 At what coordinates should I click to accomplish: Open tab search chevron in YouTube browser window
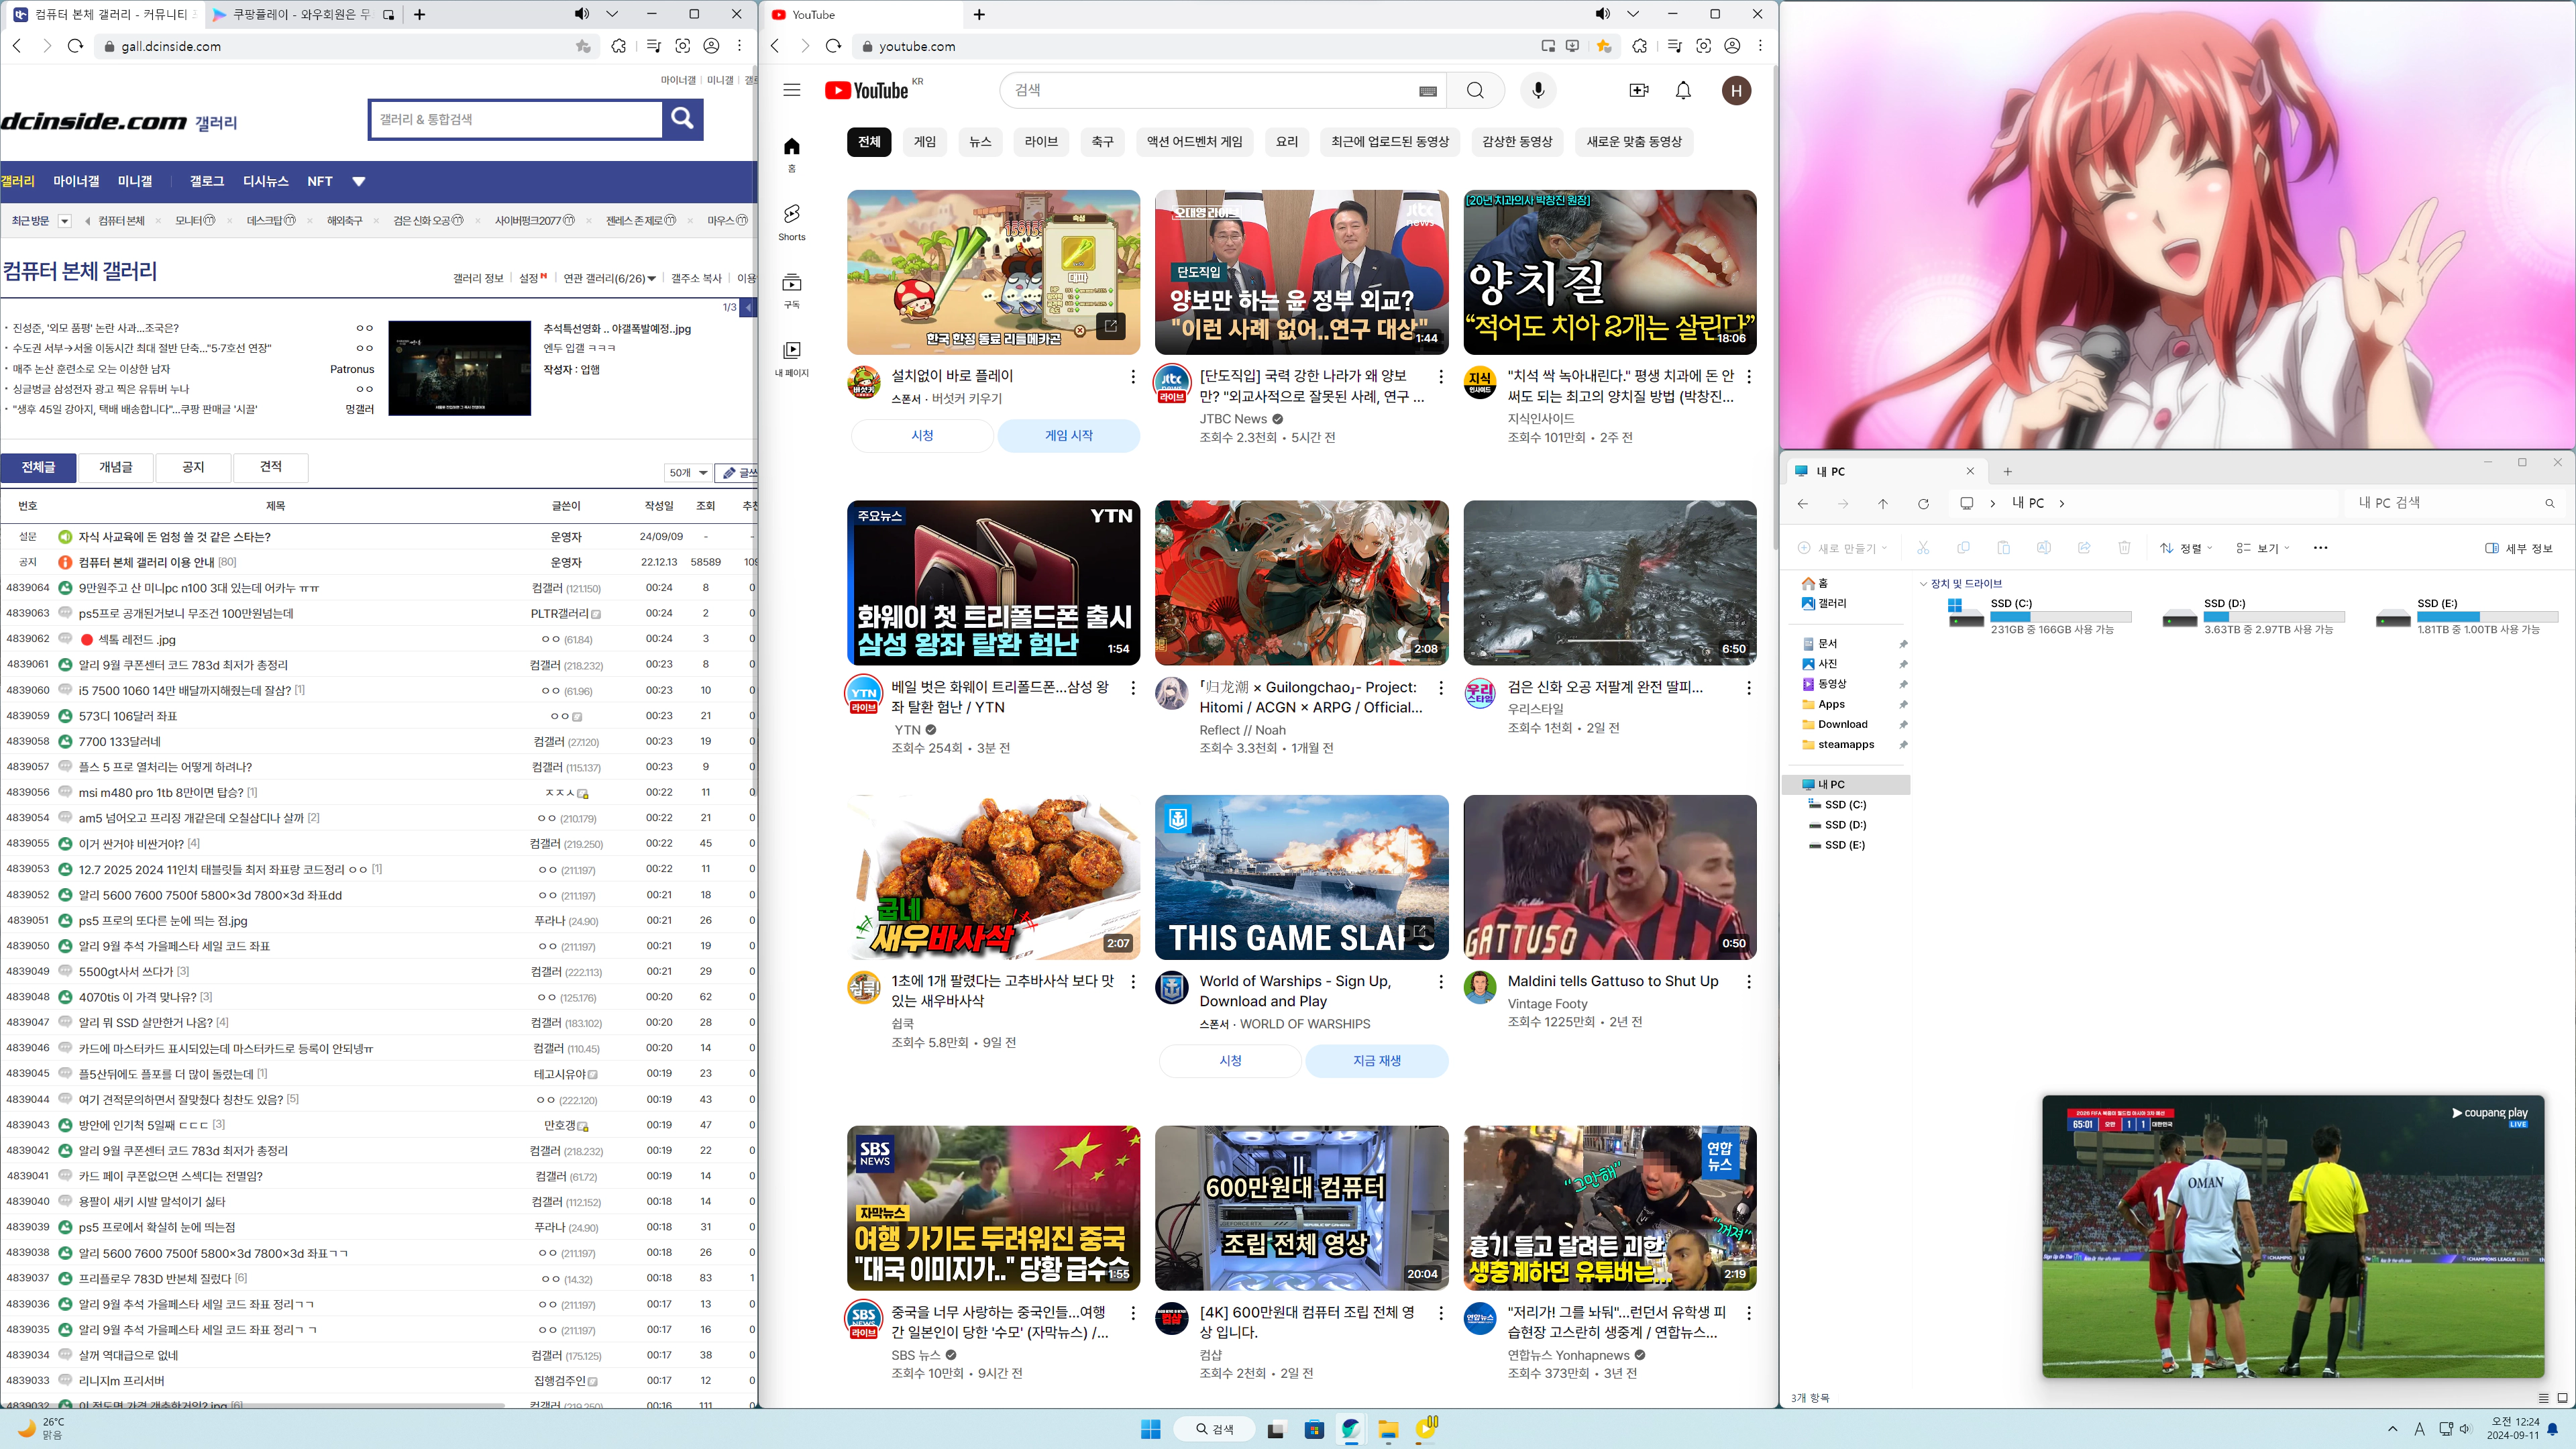(x=1633, y=14)
